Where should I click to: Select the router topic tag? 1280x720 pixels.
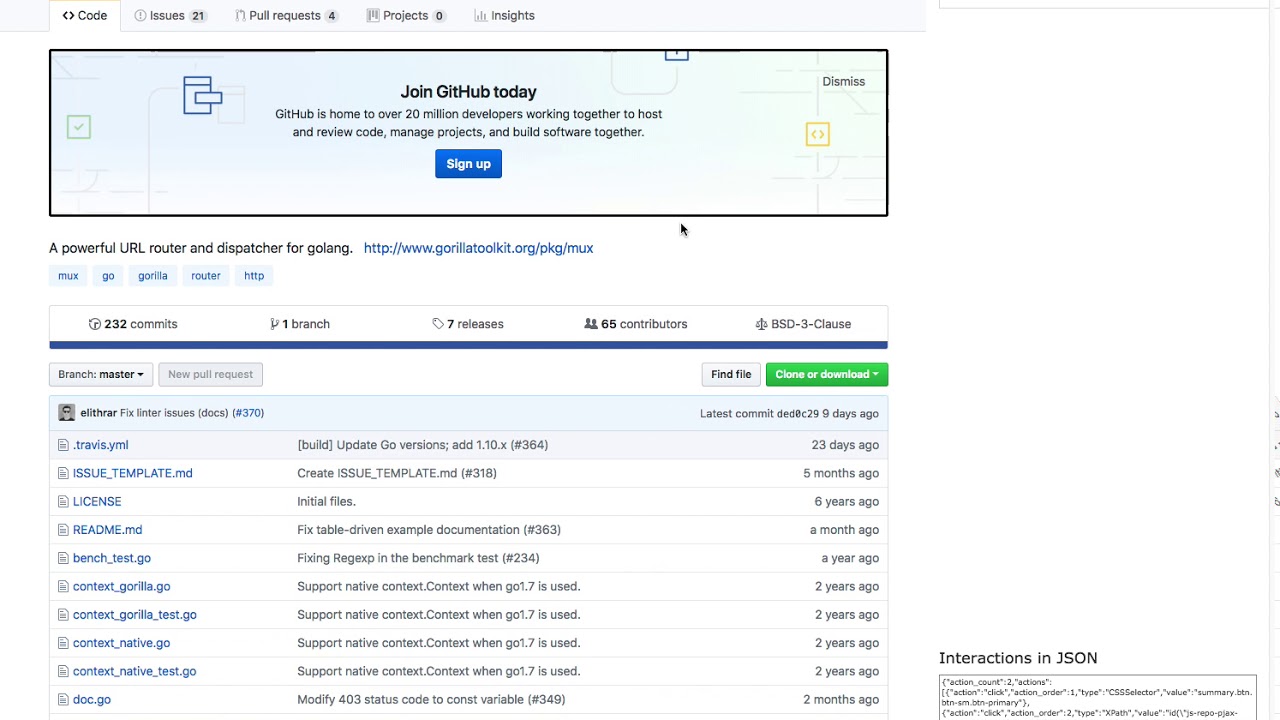[x=206, y=276]
